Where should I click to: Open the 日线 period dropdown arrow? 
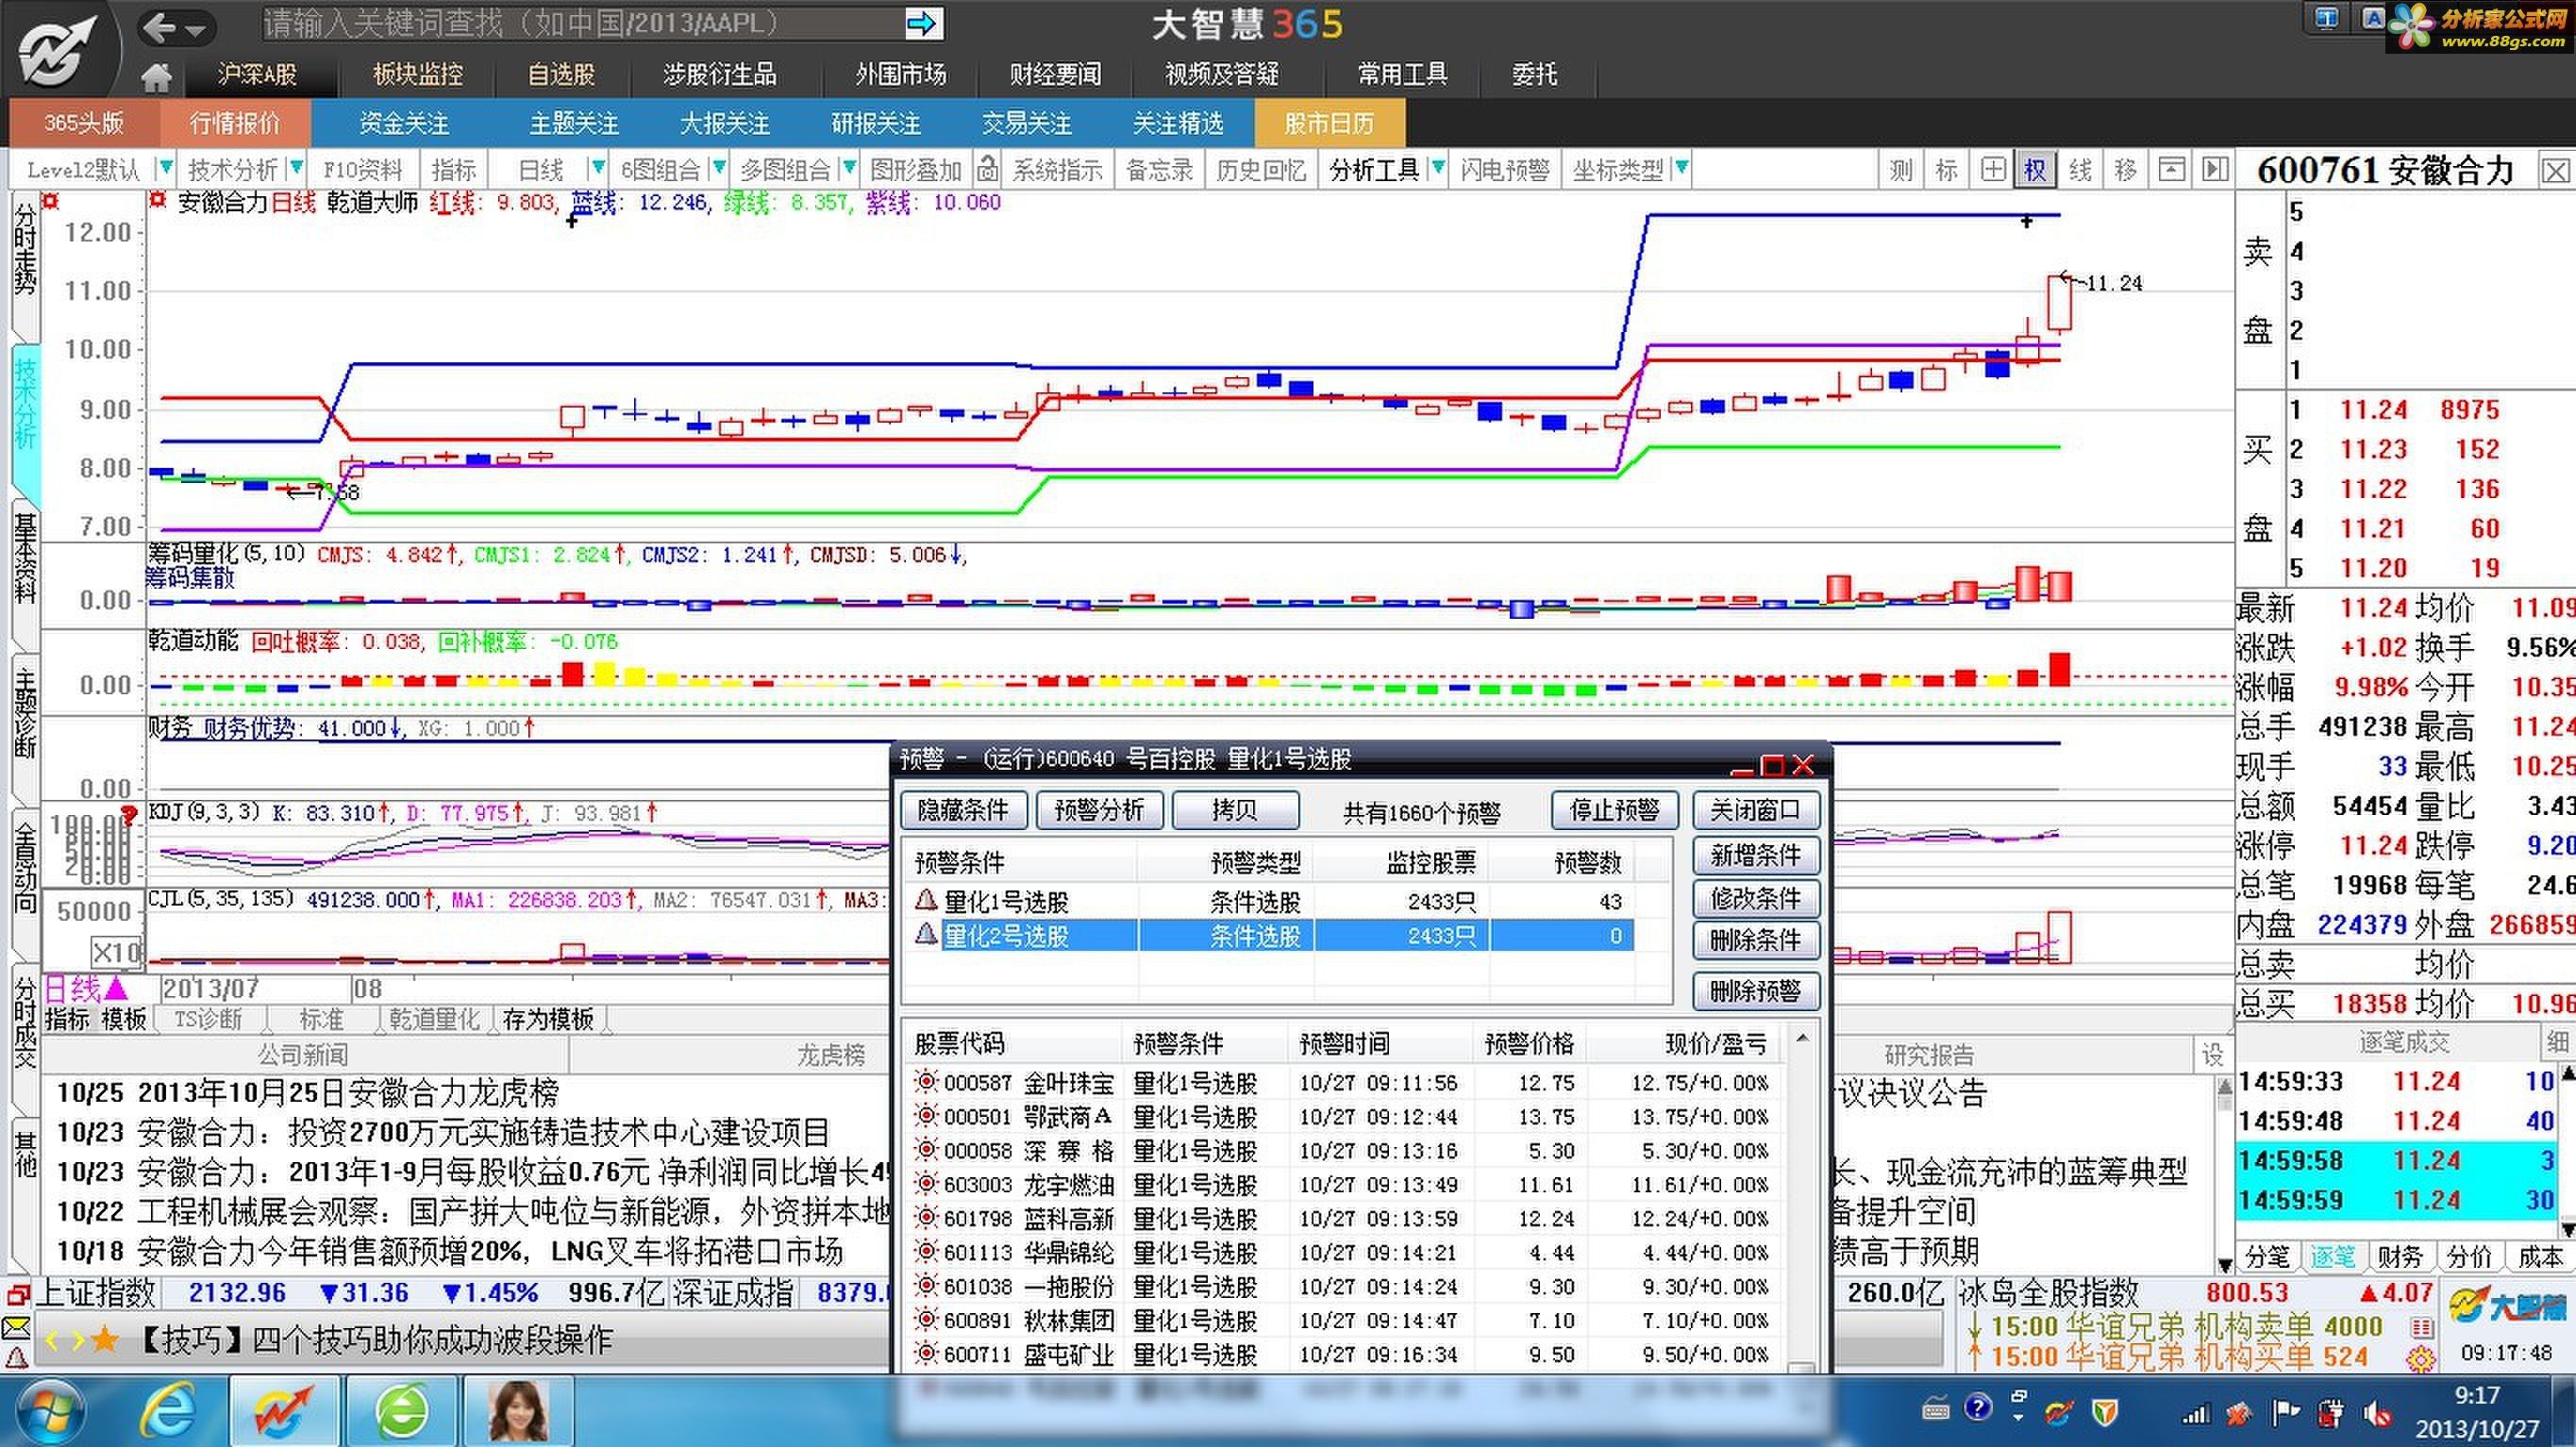[x=598, y=167]
